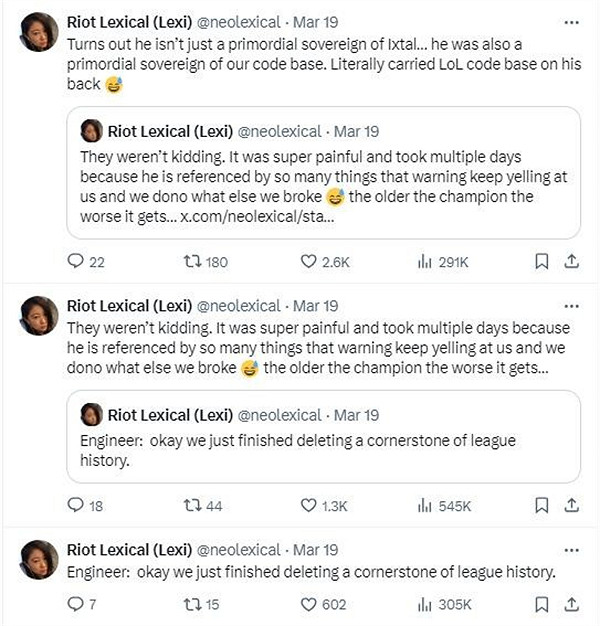The height and width of the screenshot is (626, 600).
Task: Like the tweet with 1.3K likes
Action: click(309, 506)
